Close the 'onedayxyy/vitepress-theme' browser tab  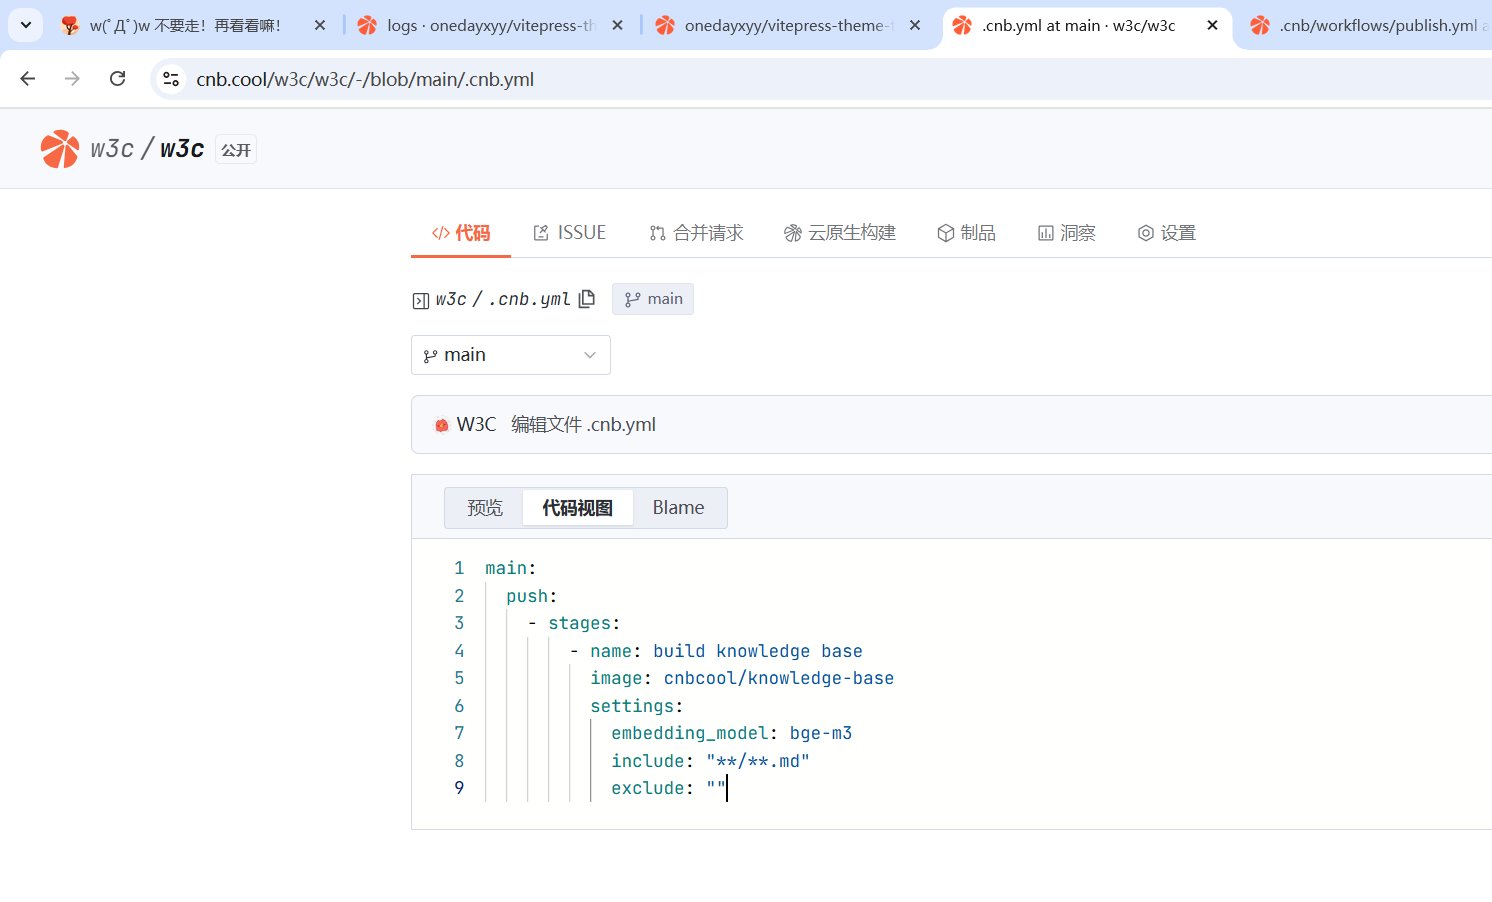click(x=915, y=26)
